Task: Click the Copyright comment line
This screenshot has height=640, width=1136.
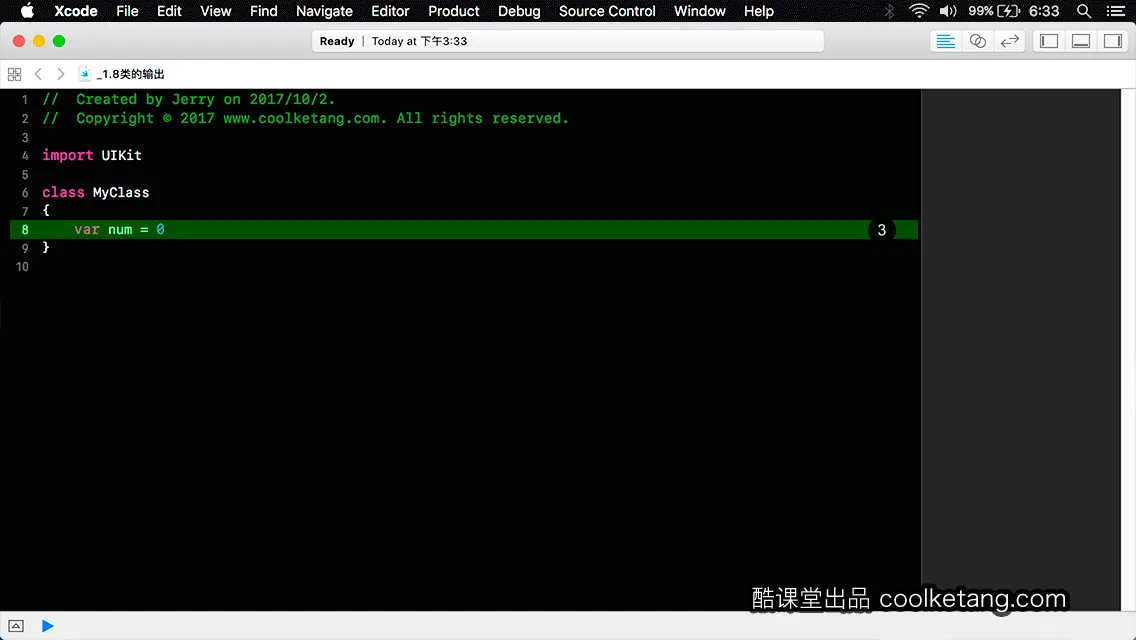Action: pos(306,118)
